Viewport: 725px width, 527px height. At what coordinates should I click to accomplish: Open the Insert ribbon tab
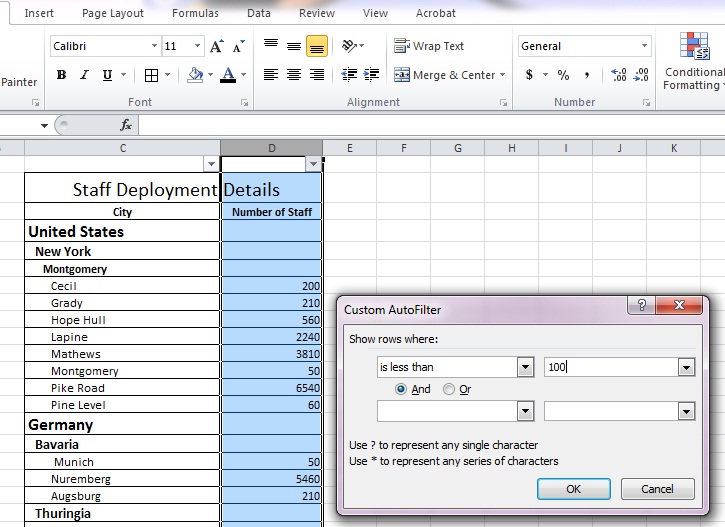coord(39,13)
